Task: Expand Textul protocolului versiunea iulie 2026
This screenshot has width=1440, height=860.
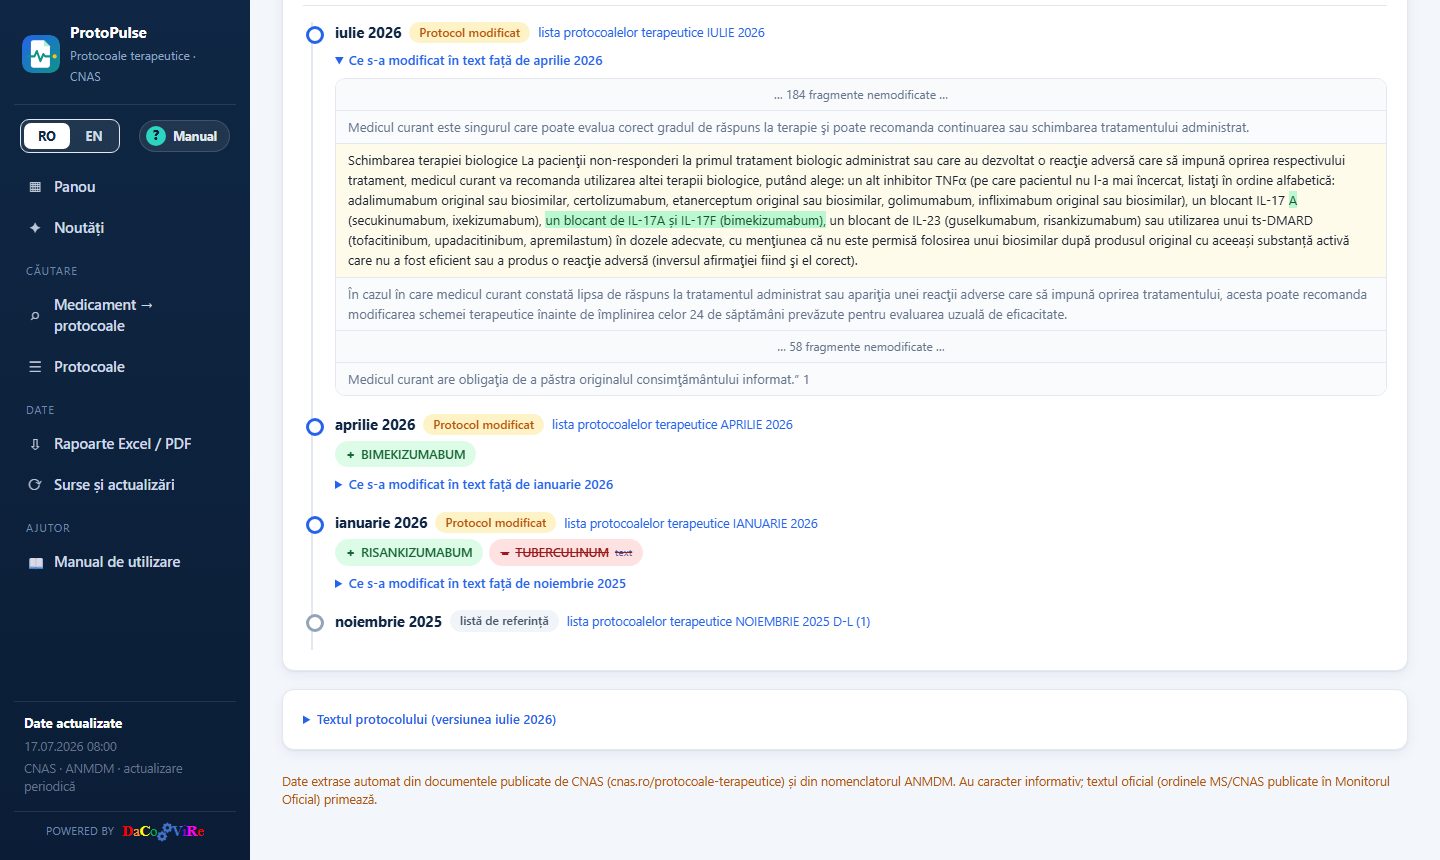Action: coord(430,719)
